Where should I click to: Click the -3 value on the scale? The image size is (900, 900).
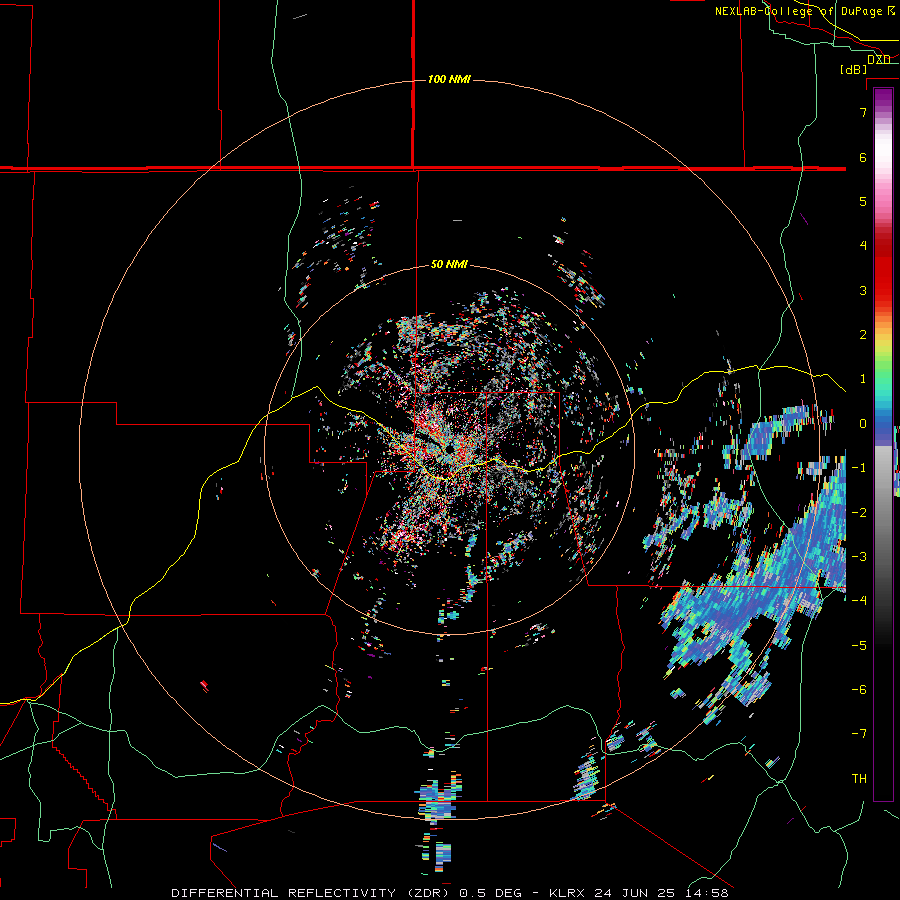pos(859,557)
